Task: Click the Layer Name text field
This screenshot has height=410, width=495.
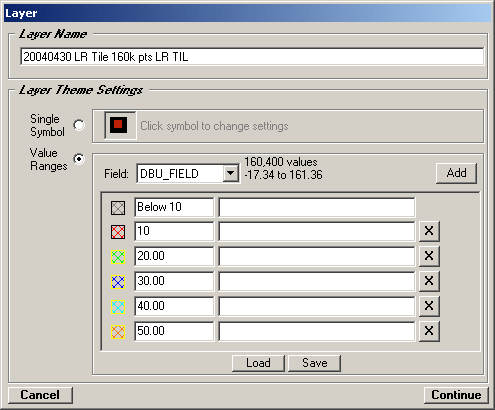Action: pyautogui.click(x=252, y=57)
